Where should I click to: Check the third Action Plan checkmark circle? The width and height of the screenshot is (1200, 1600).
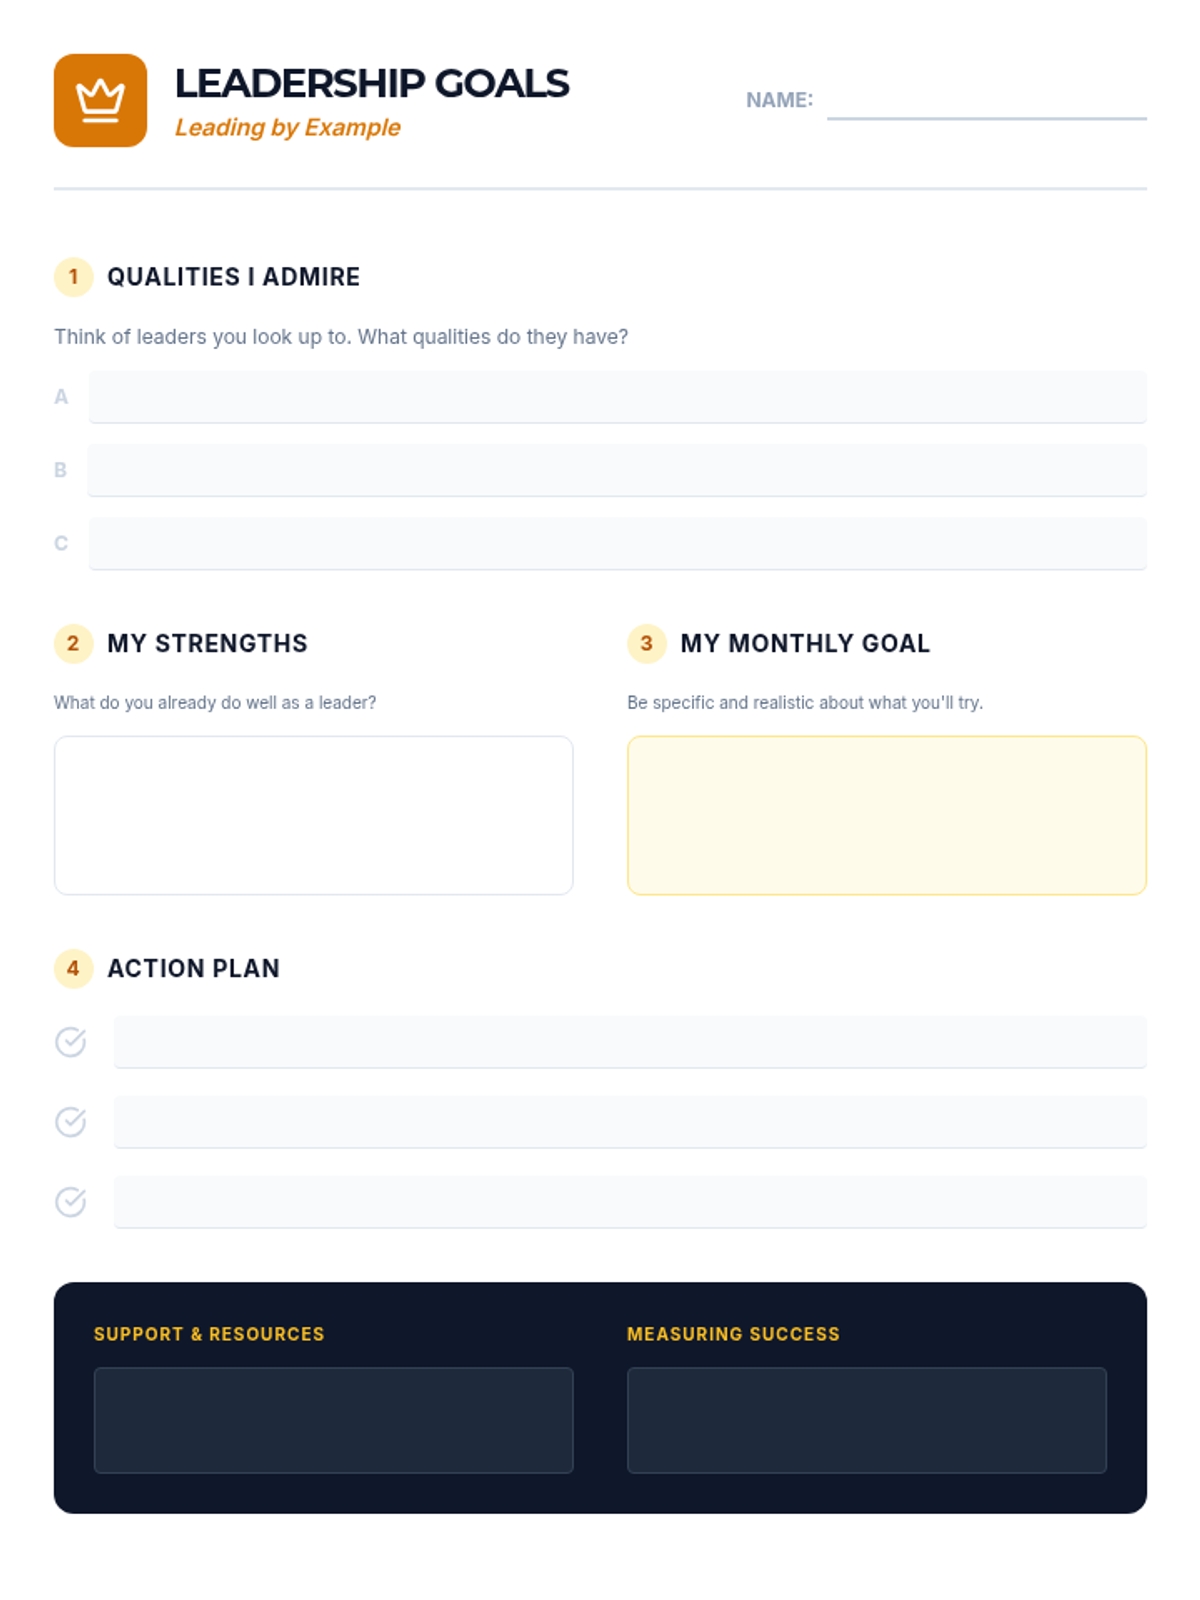click(70, 1201)
